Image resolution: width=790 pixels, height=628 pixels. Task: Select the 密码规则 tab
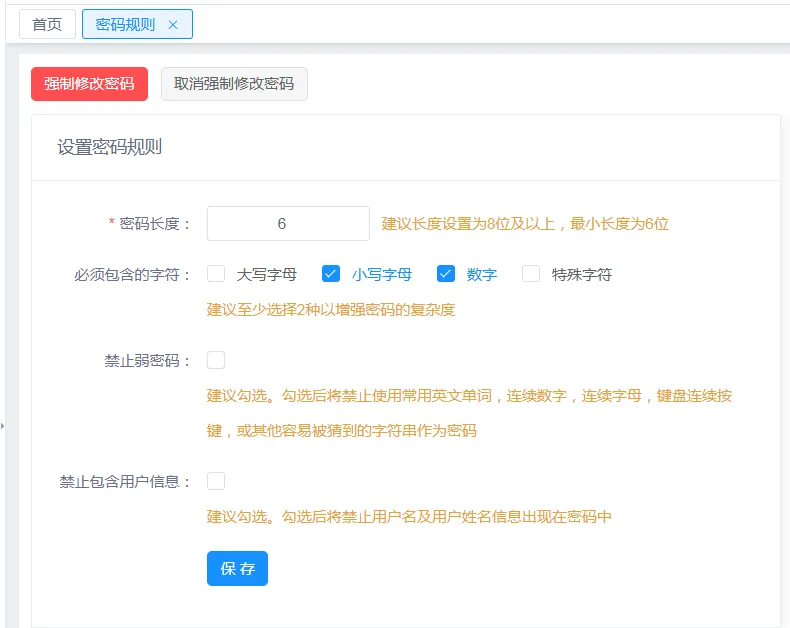coord(125,24)
